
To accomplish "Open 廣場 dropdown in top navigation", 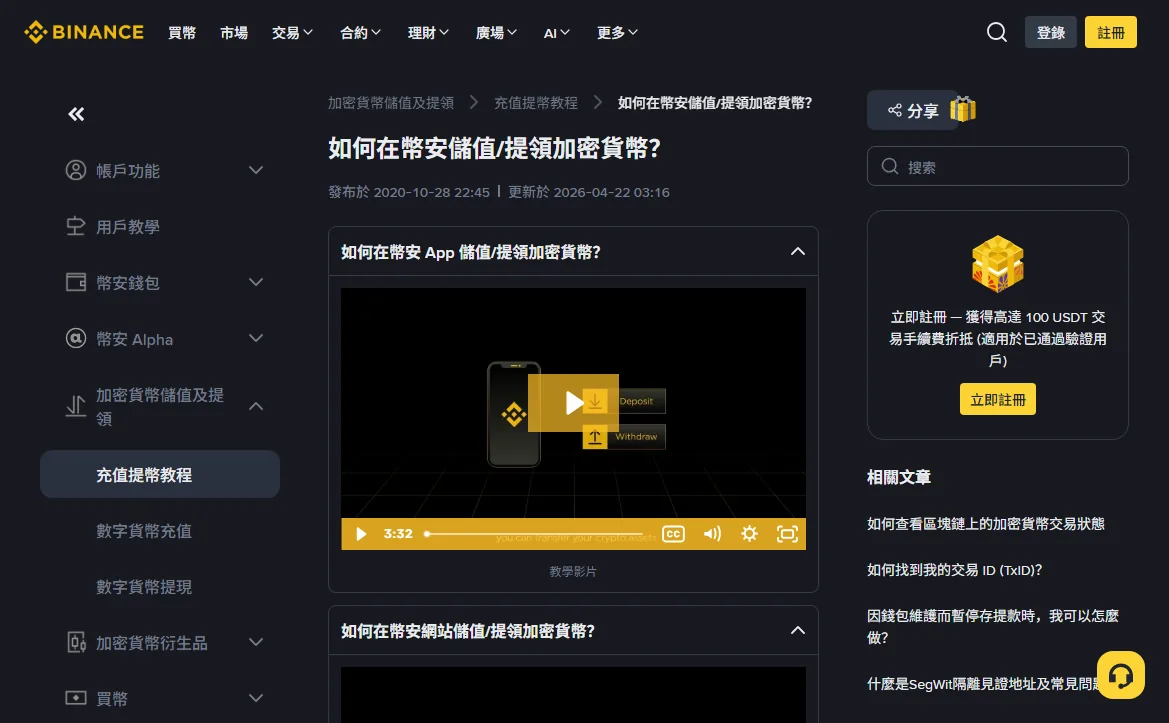I will (x=496, y=32).
